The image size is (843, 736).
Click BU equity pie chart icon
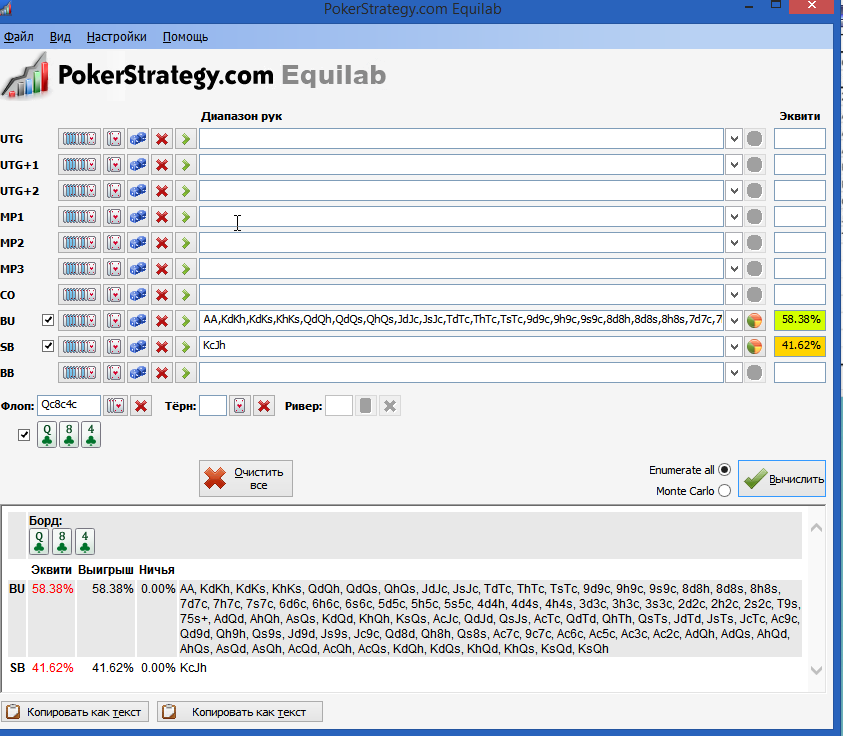coord(754,321)
